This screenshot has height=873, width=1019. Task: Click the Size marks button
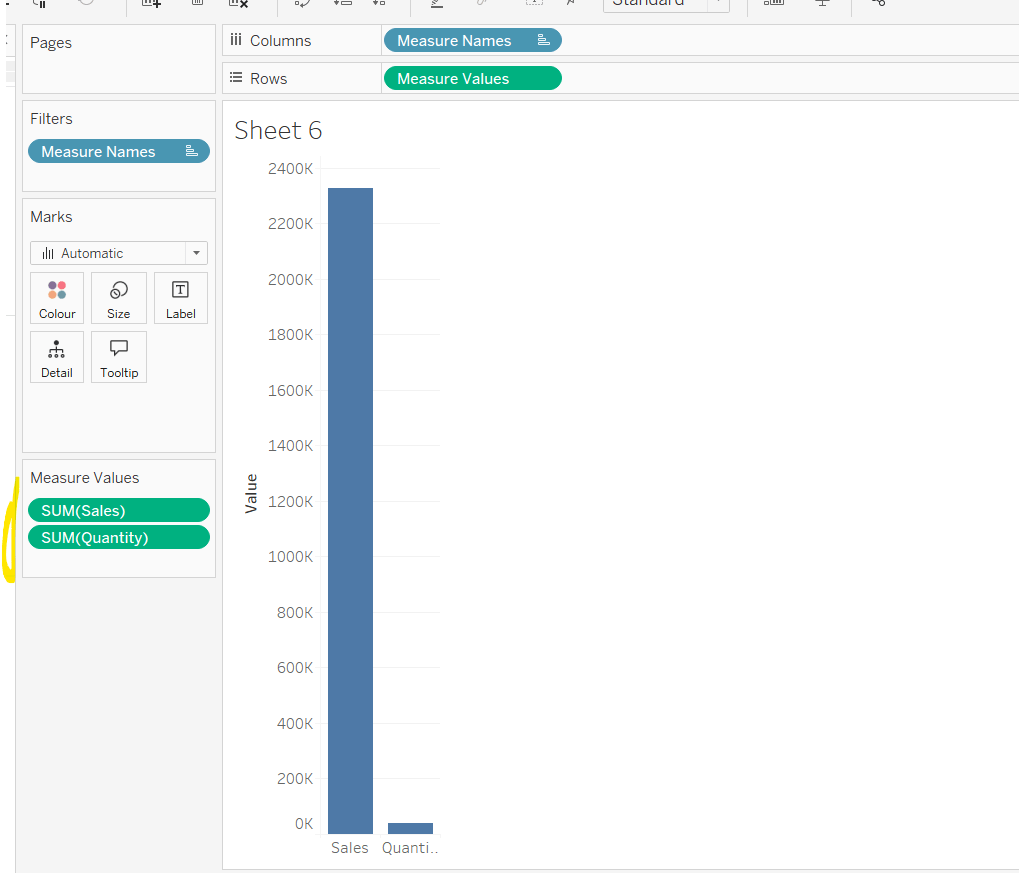point(118,298)
